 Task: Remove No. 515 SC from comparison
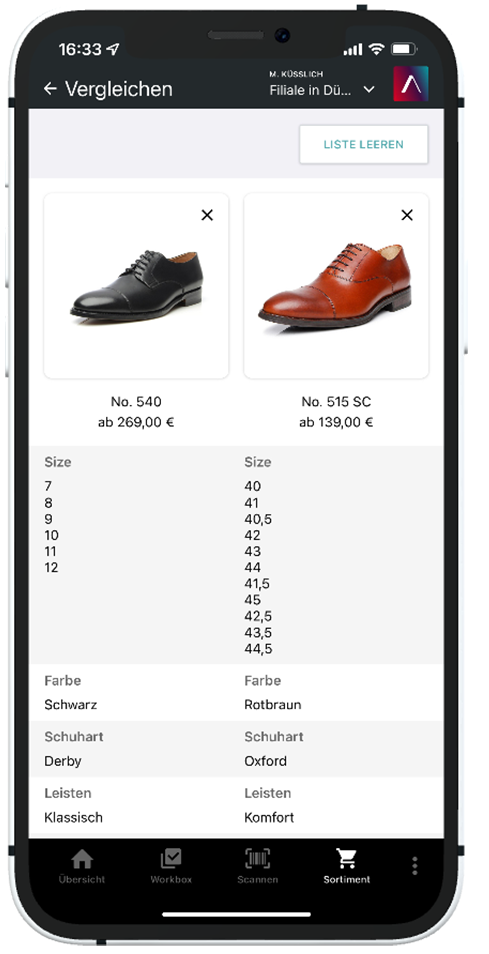click(x=407, y=215)
